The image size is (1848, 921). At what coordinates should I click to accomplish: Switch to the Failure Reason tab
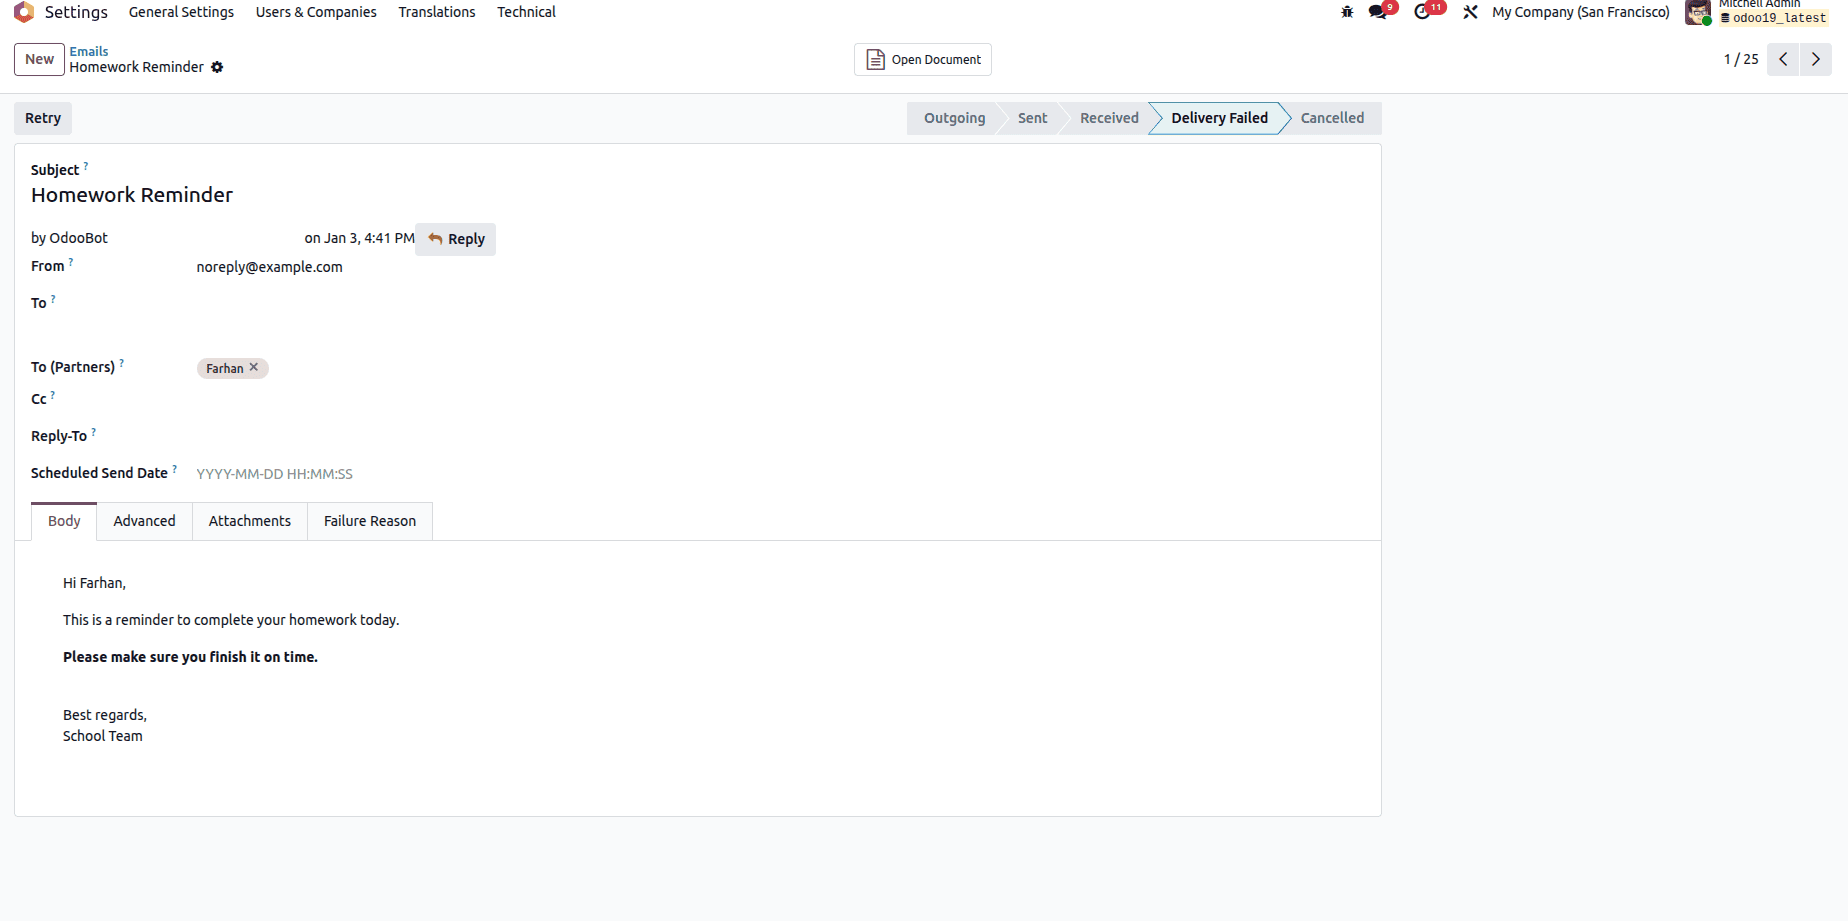coord(369,521)
